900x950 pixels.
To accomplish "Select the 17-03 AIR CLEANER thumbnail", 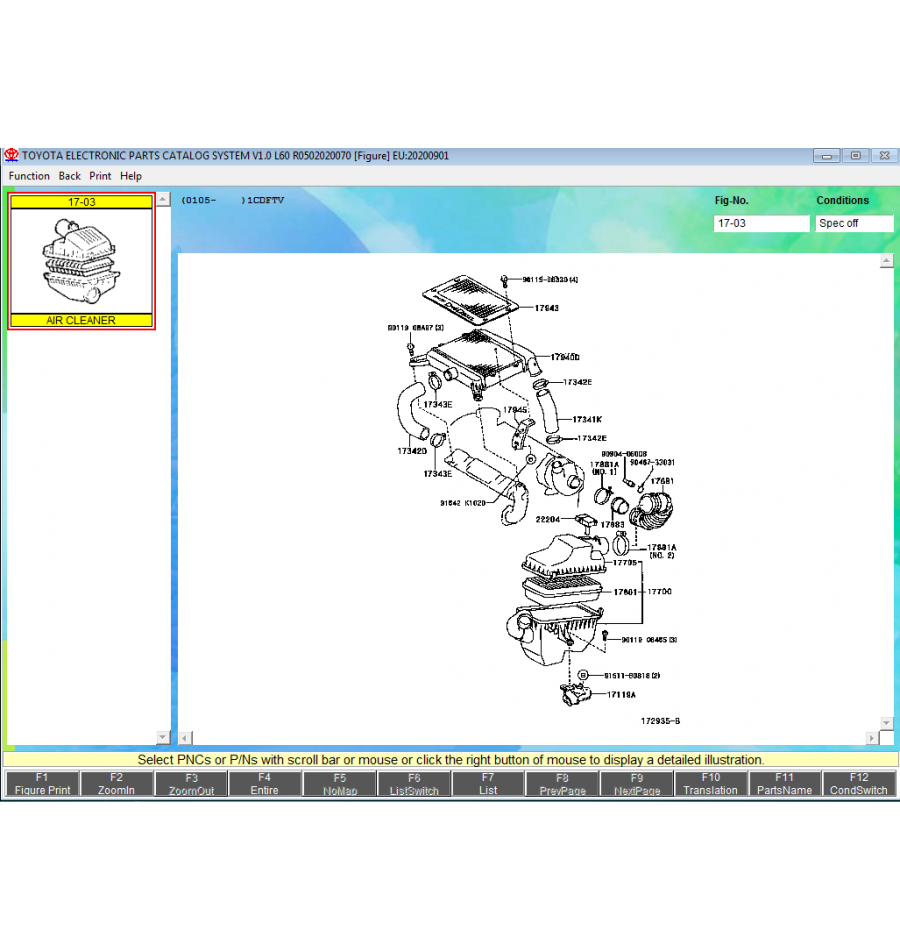I will click(x=81, y=261).
